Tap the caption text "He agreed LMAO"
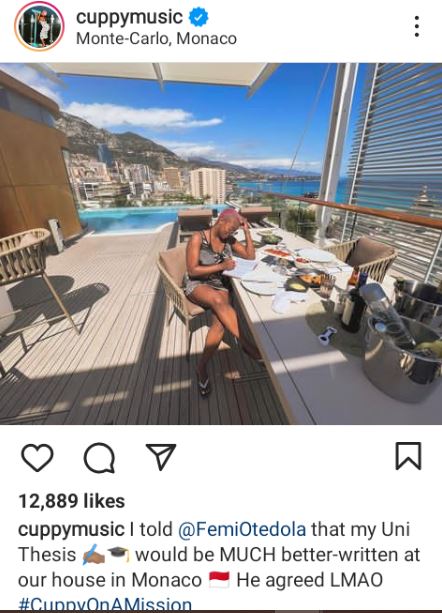This screenshot has width=442, height=613. [310, 580]
